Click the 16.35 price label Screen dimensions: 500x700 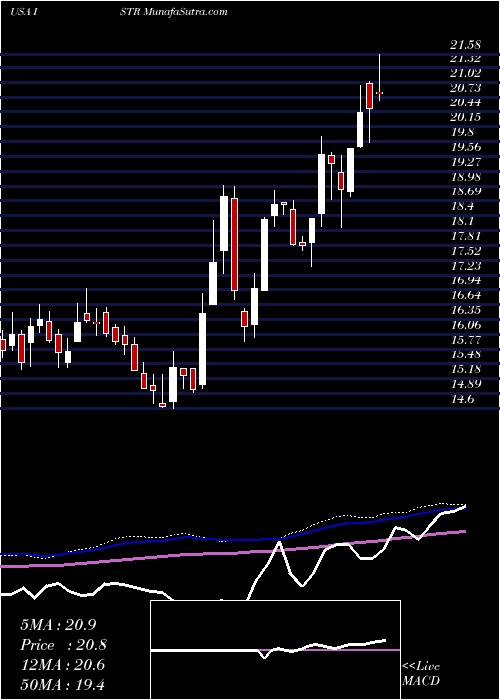(466, 310)
